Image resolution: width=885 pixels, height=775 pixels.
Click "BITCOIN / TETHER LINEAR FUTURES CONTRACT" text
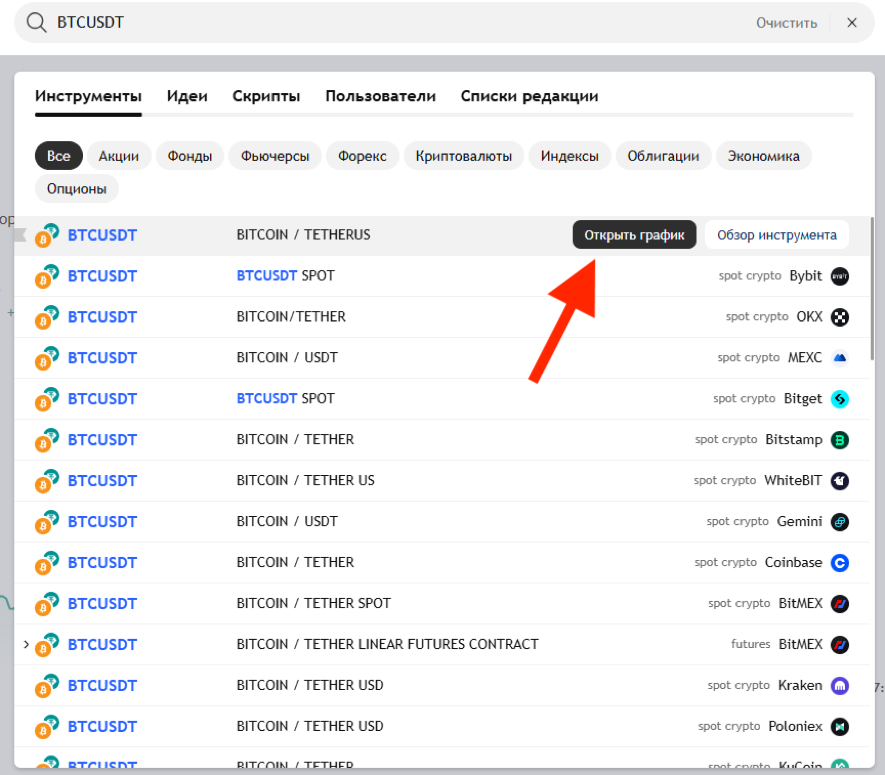coord(387,644)
